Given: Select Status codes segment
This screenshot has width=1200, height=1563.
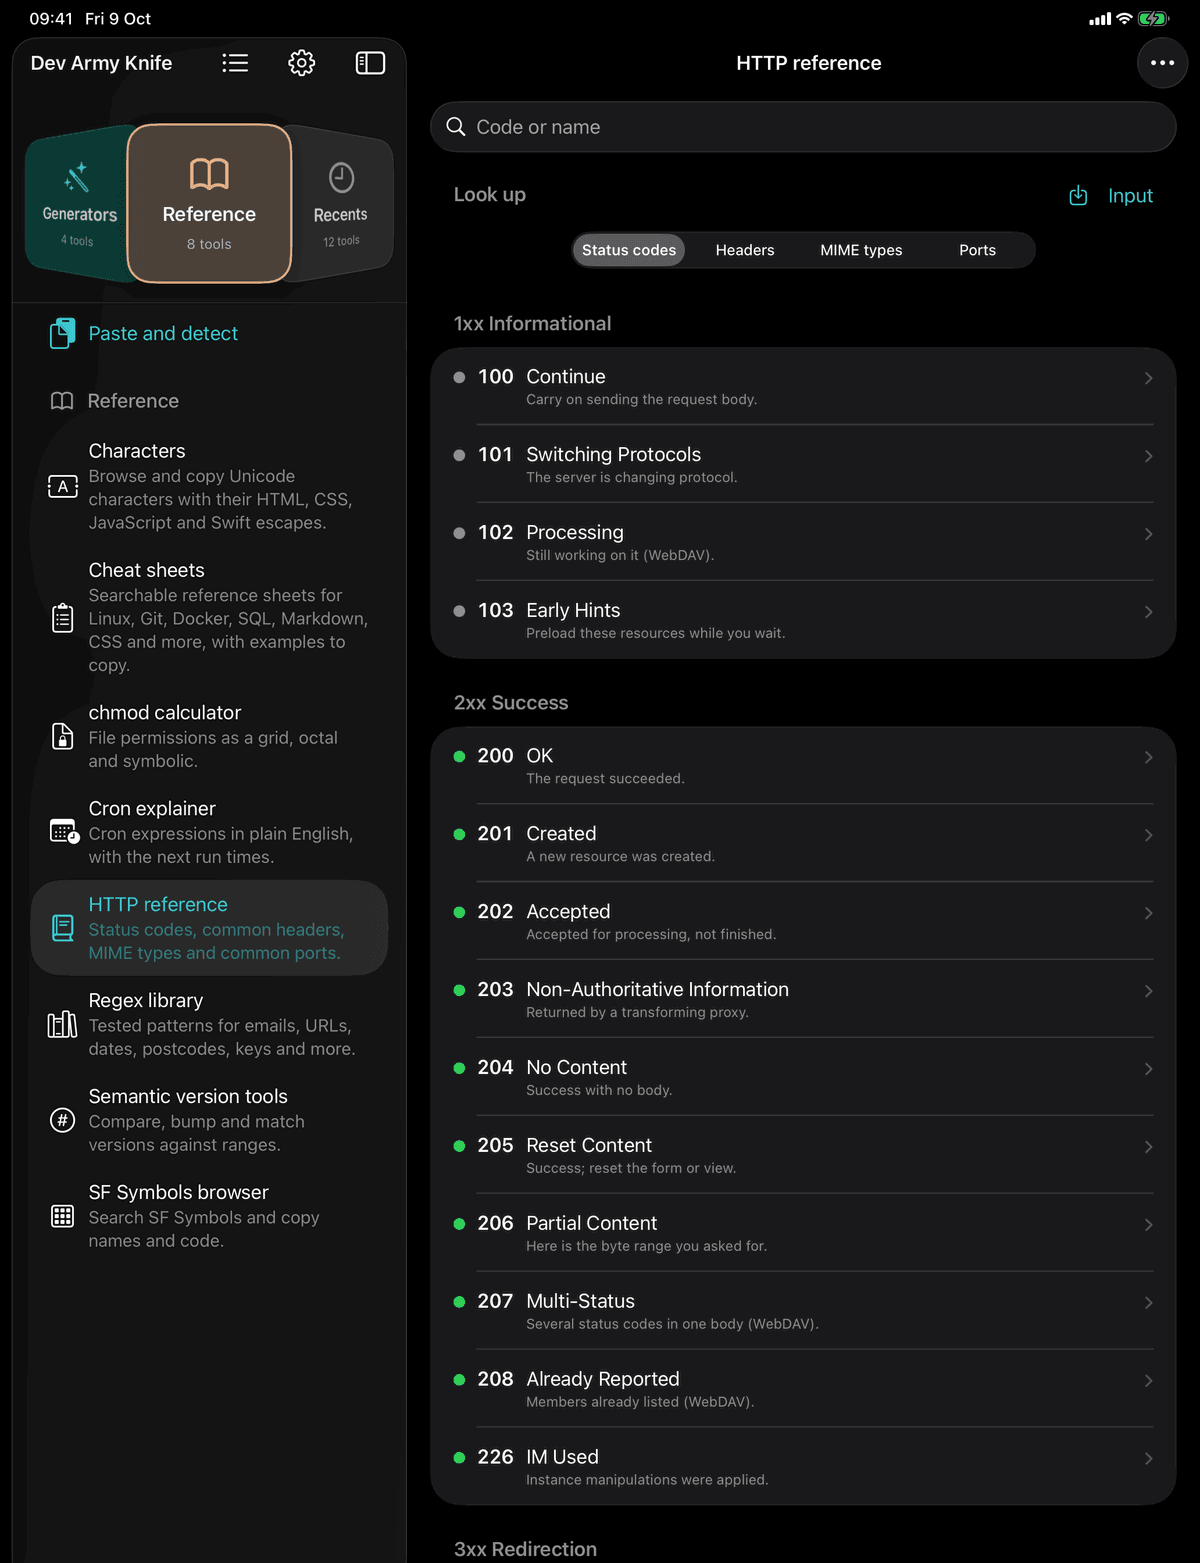Looking at the screenshot, I should [x=629, y=250].
